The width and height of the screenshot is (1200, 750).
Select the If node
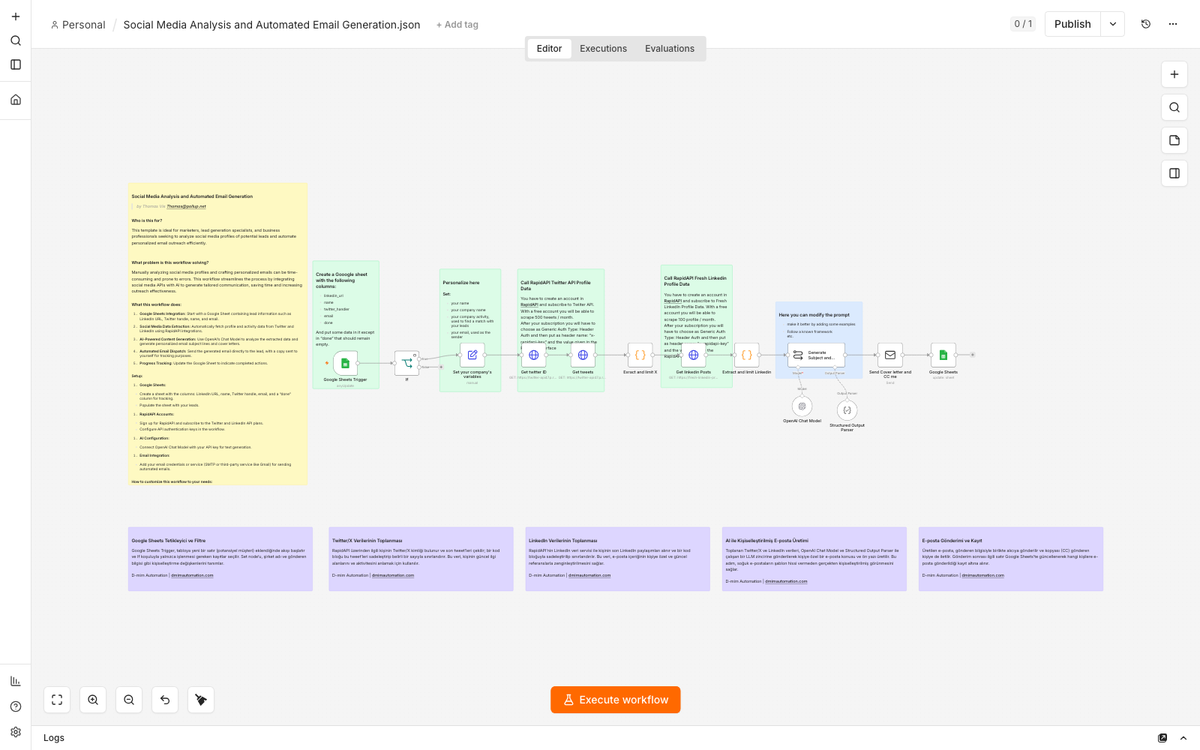coord(407,363)
